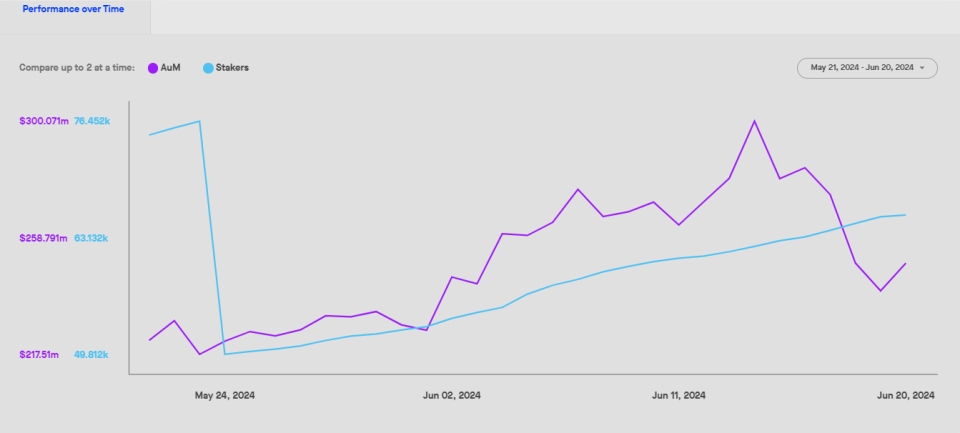Open the Performance over Time tab
This screenshot has width=960, height=433.
[73, 10]
